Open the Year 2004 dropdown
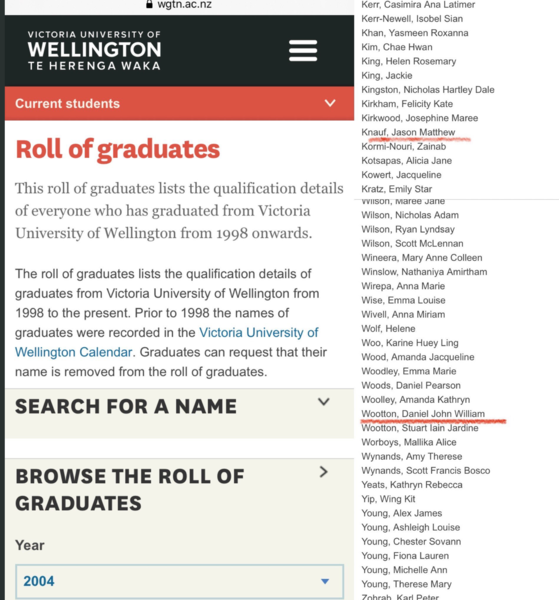The height and width of the screenshot is (600, 559). (x=179, y=581)
